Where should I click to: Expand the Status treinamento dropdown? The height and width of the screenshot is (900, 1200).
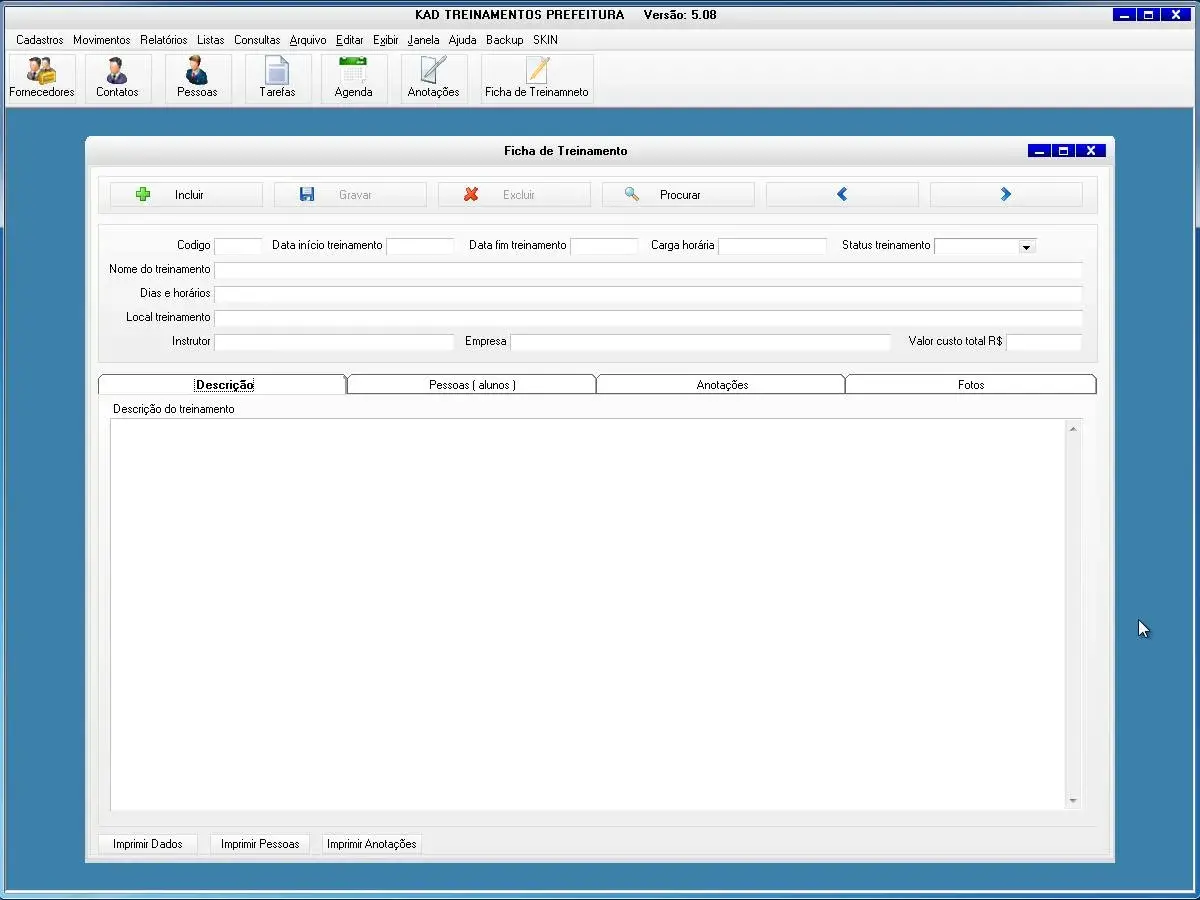(1027, 246)
